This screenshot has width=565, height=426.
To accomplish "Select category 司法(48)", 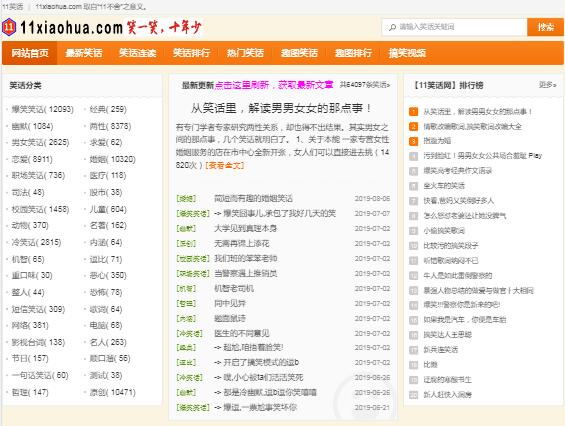I will (28, 192).
